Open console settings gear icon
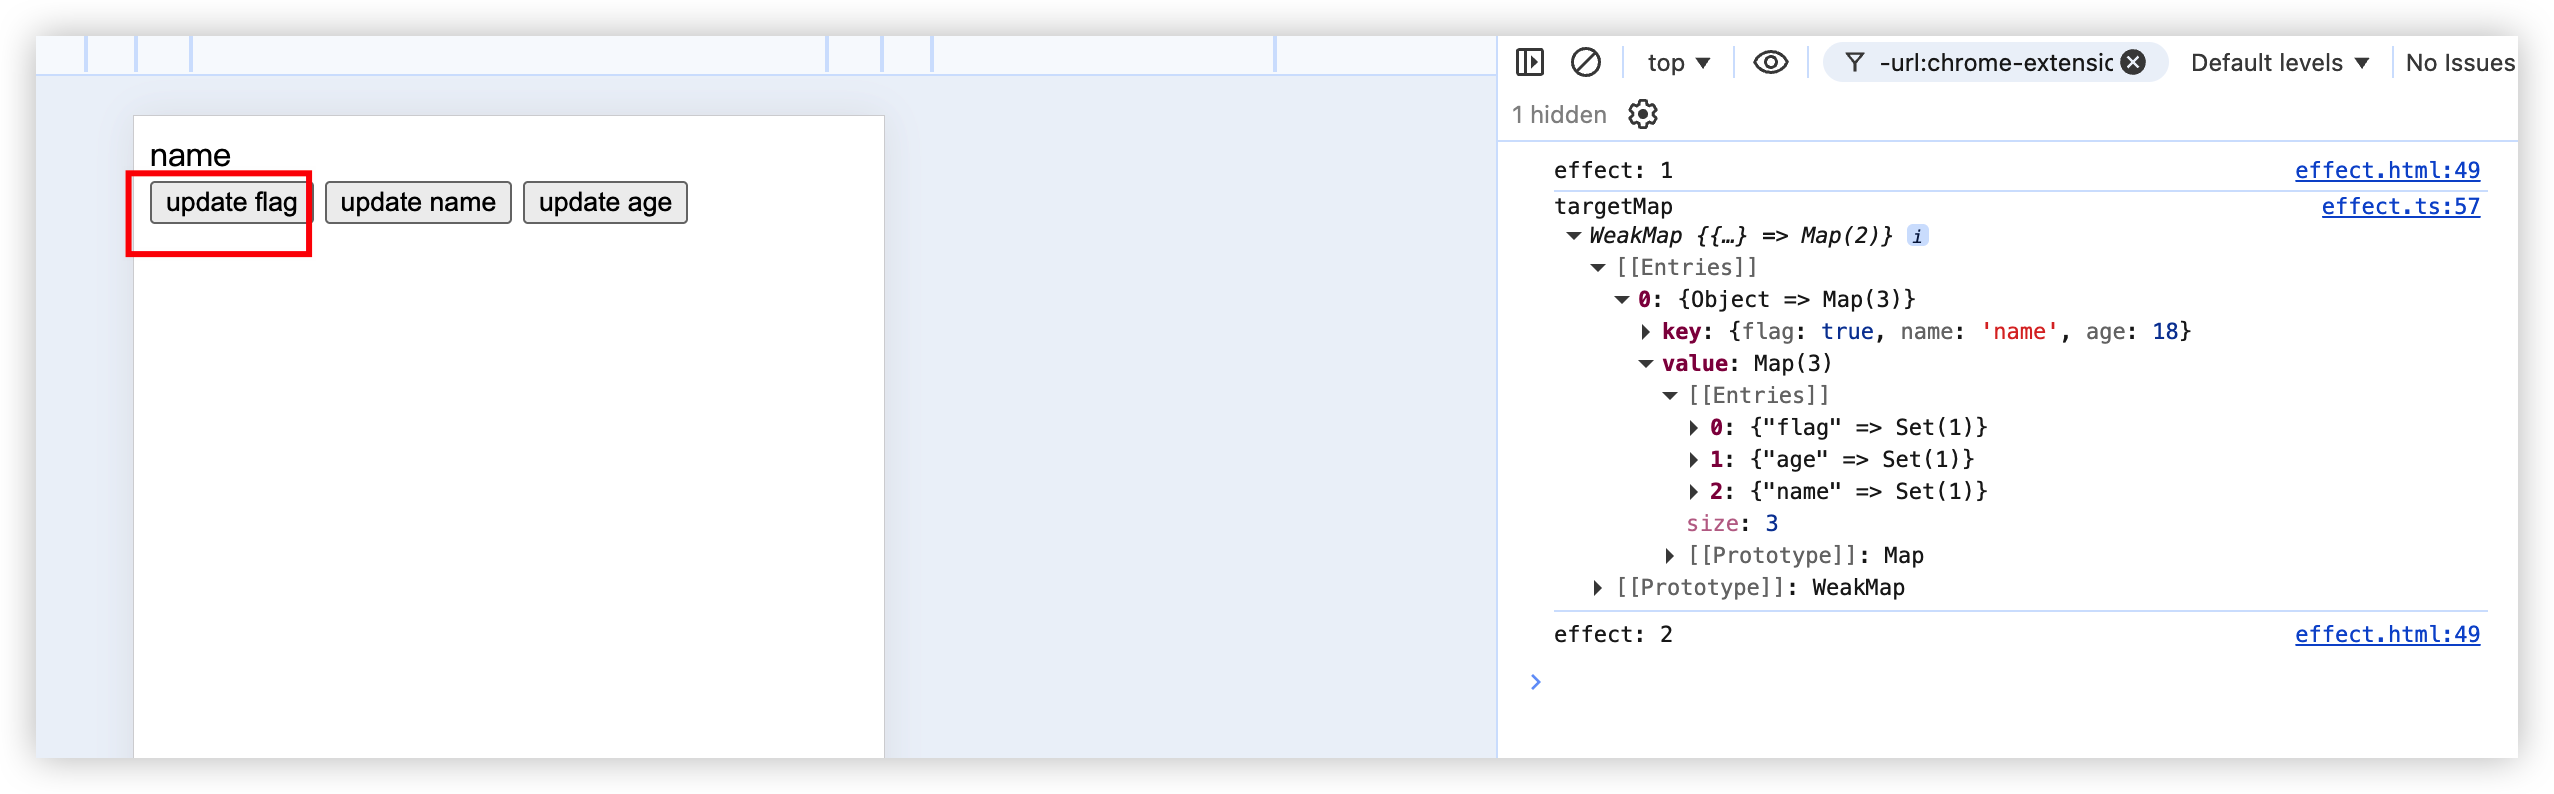 tap(1643, 115)
